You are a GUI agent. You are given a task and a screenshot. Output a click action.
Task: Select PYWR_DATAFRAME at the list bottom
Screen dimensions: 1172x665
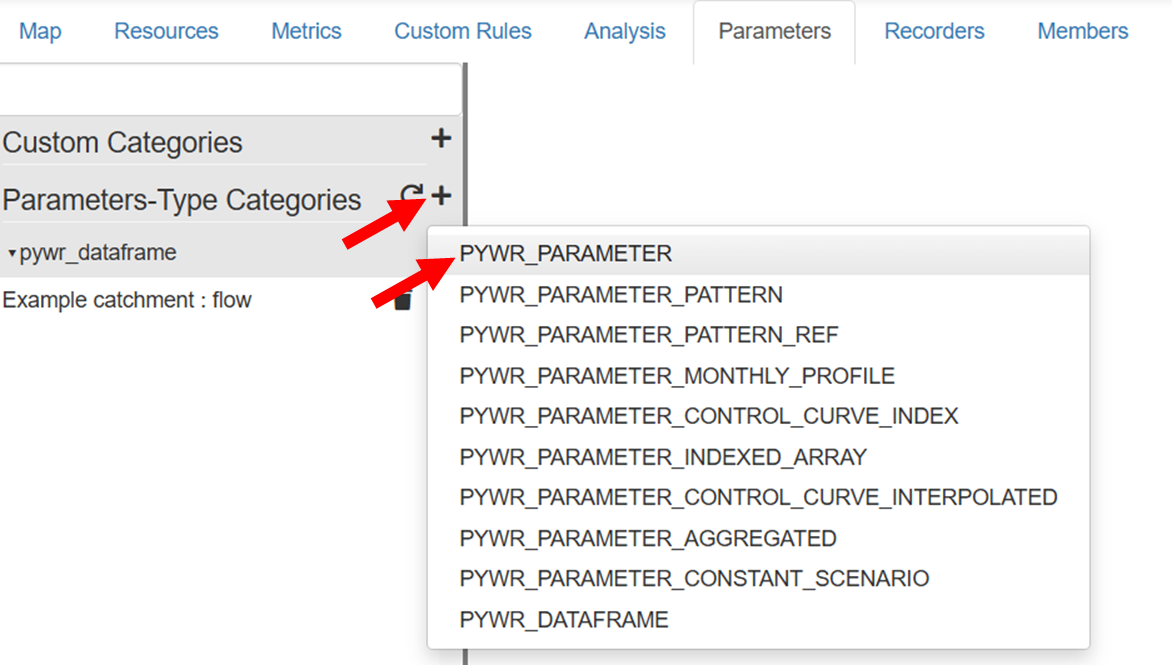point(564,620)
